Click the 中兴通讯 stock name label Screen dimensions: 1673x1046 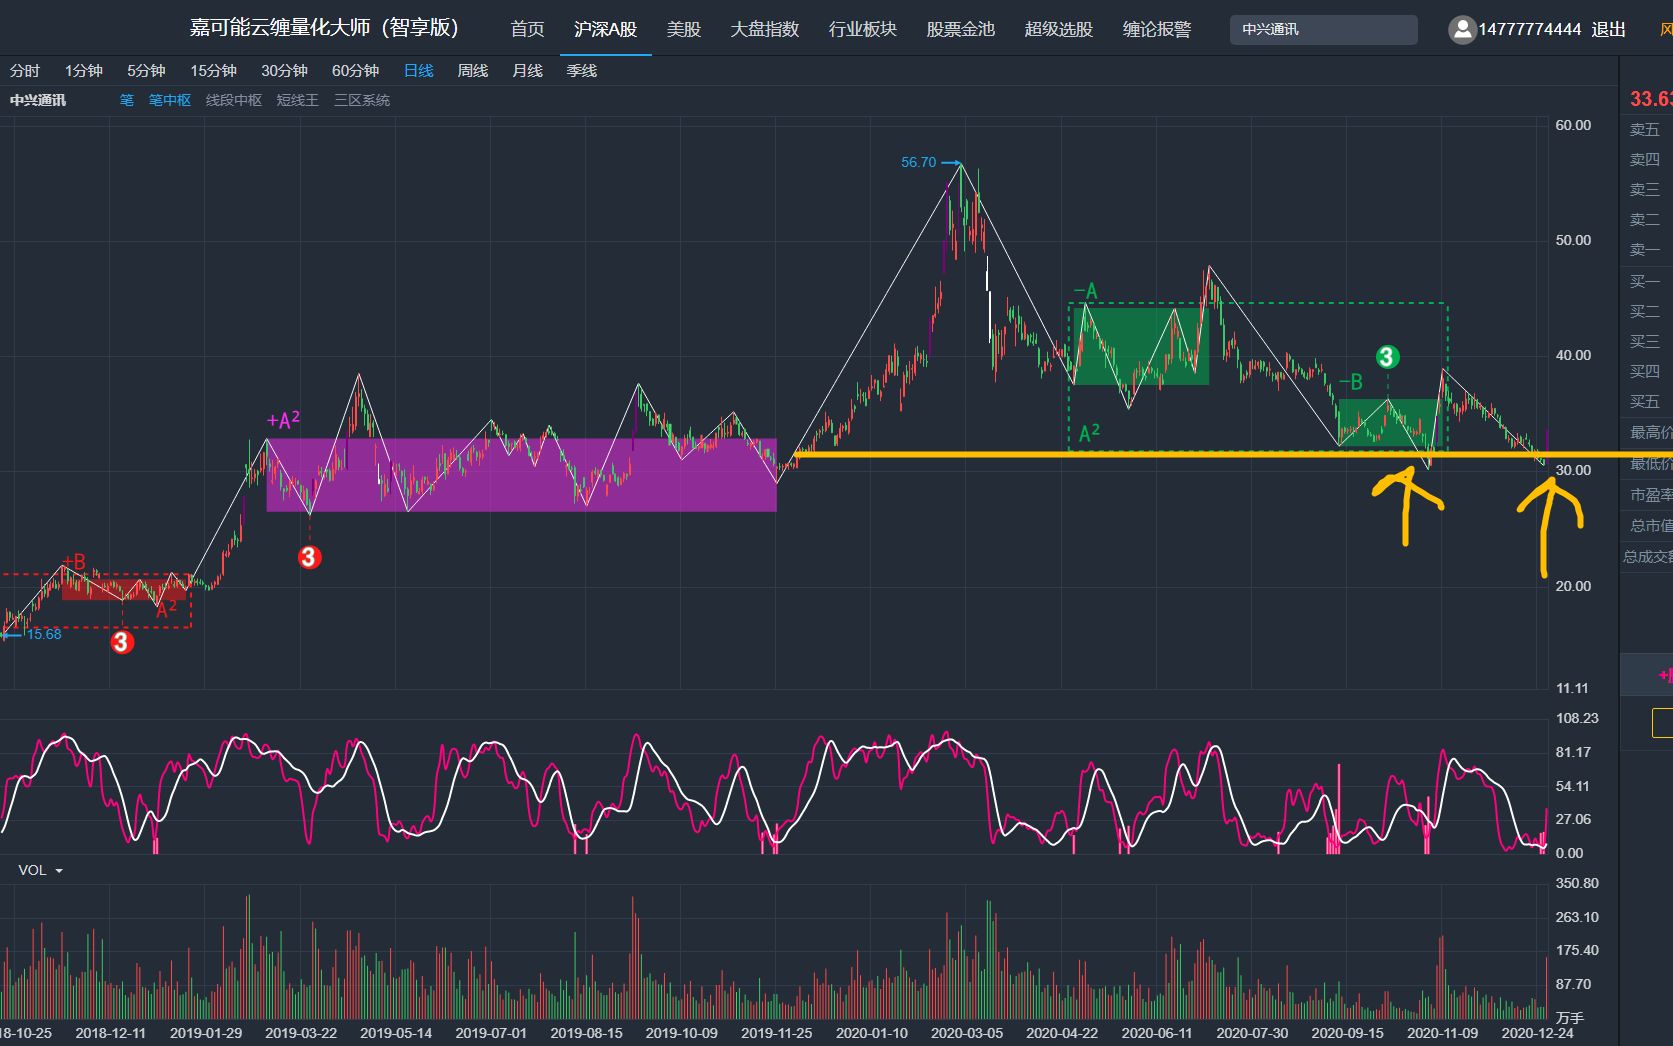coord(38,100)
